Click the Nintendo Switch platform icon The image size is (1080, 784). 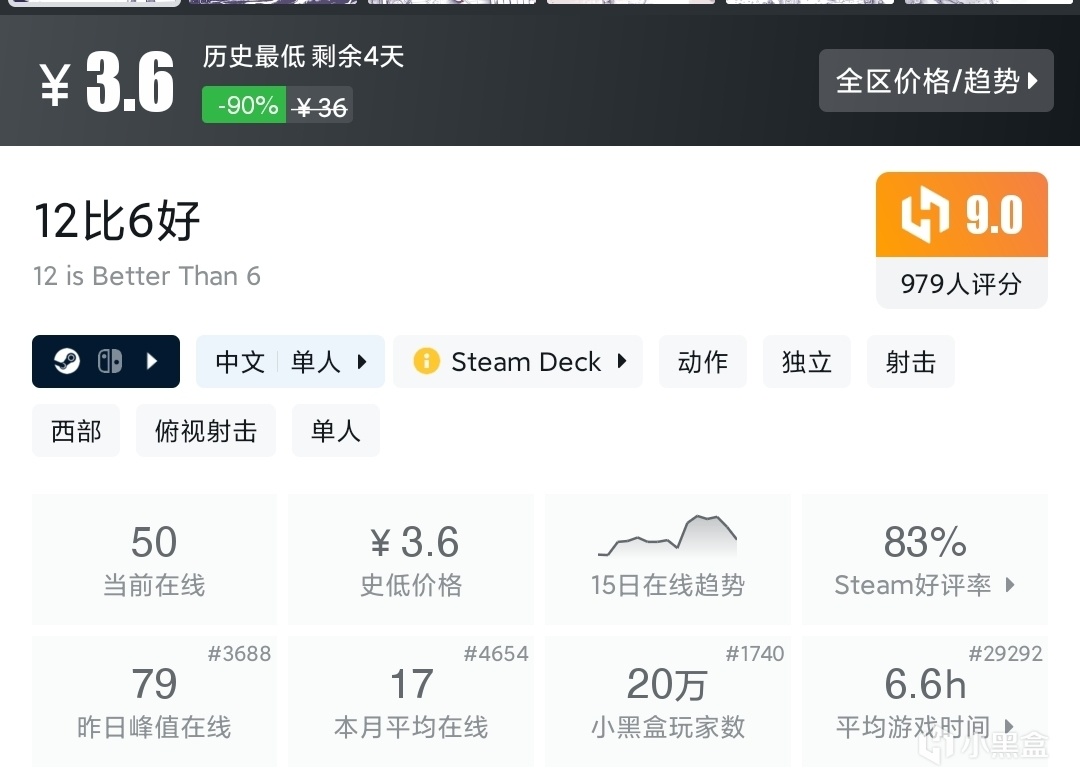point(110,361)
